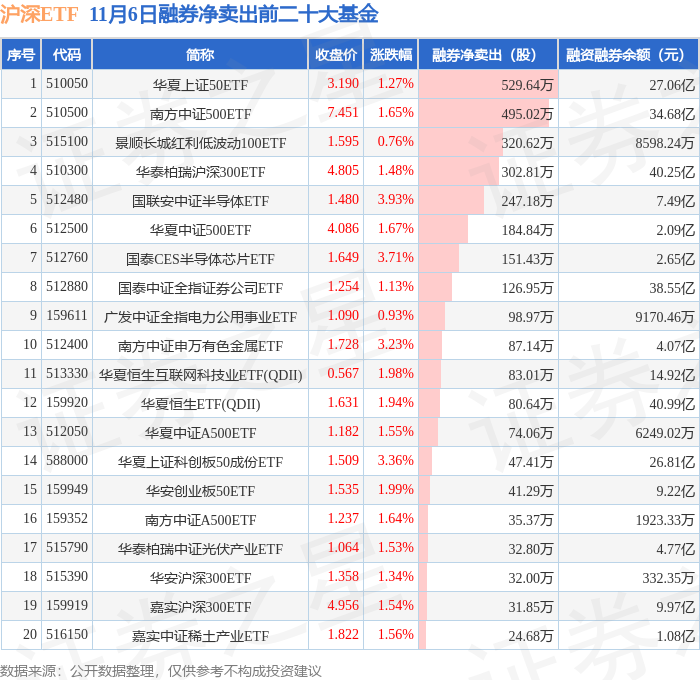Screen dimensions: 700x680
Task: Click margin balance 9170.46万
Action: (665, 317)
